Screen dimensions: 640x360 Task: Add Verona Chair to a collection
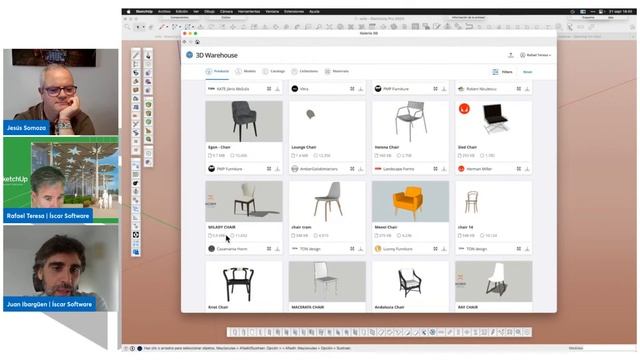click(x=436, y=169)
